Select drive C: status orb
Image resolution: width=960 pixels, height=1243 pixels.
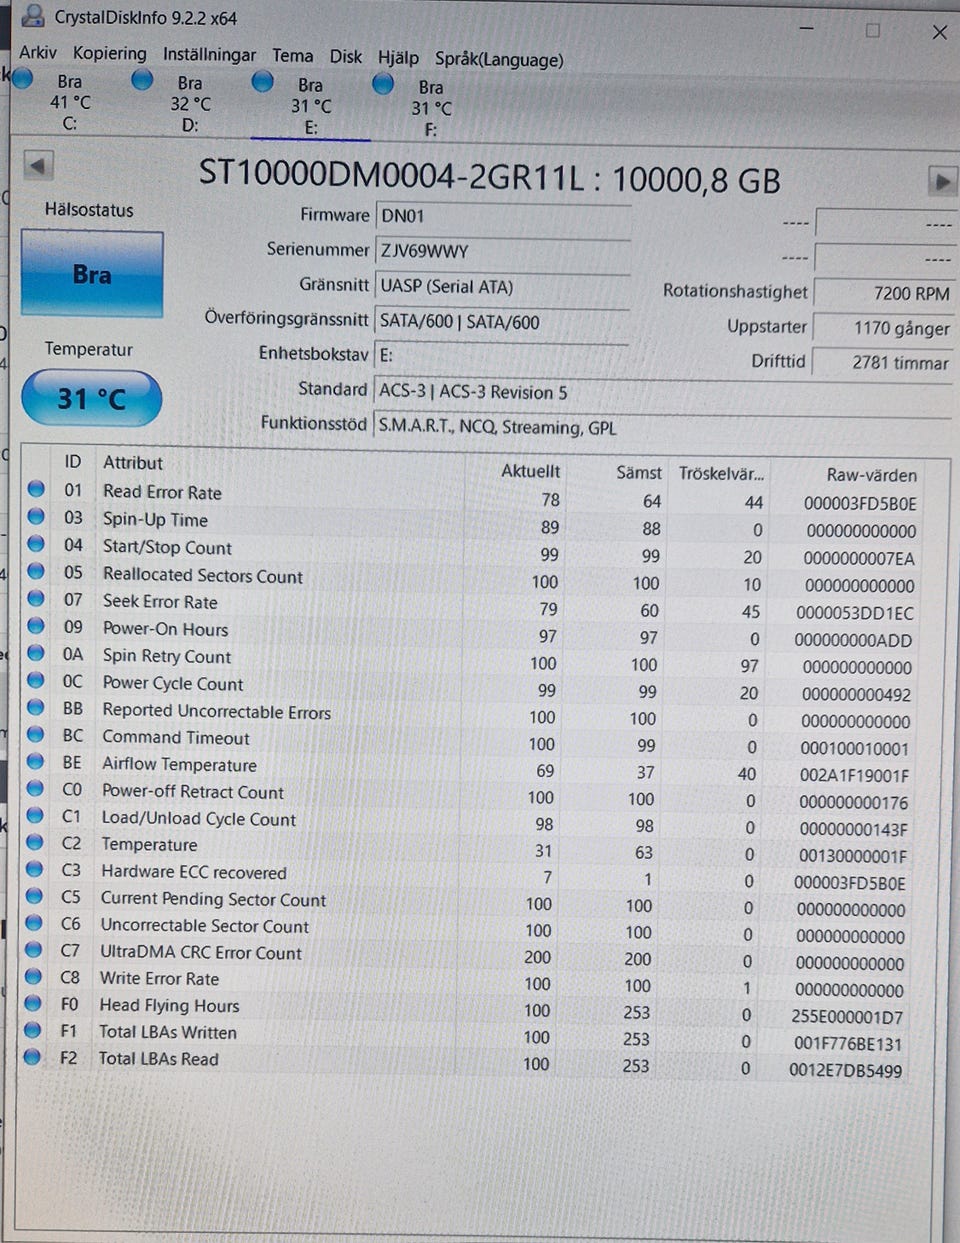point(21,77)
